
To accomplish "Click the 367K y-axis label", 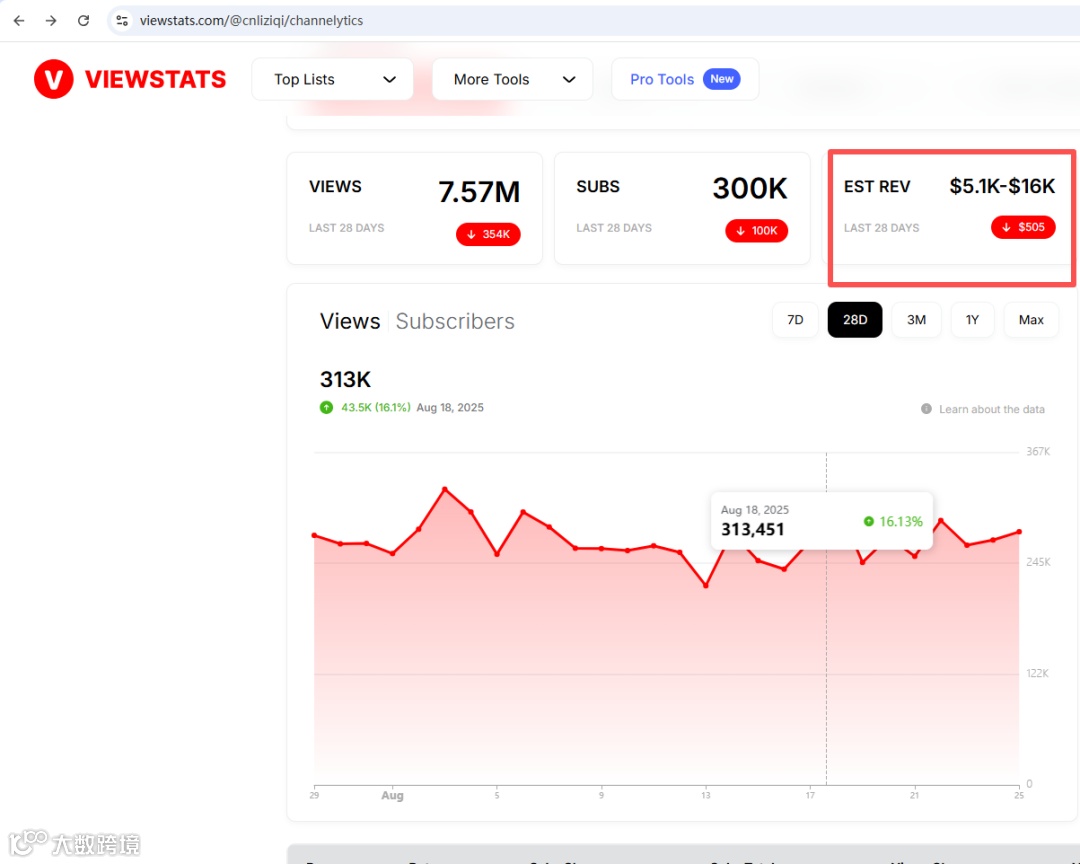I will [1038, 451].
